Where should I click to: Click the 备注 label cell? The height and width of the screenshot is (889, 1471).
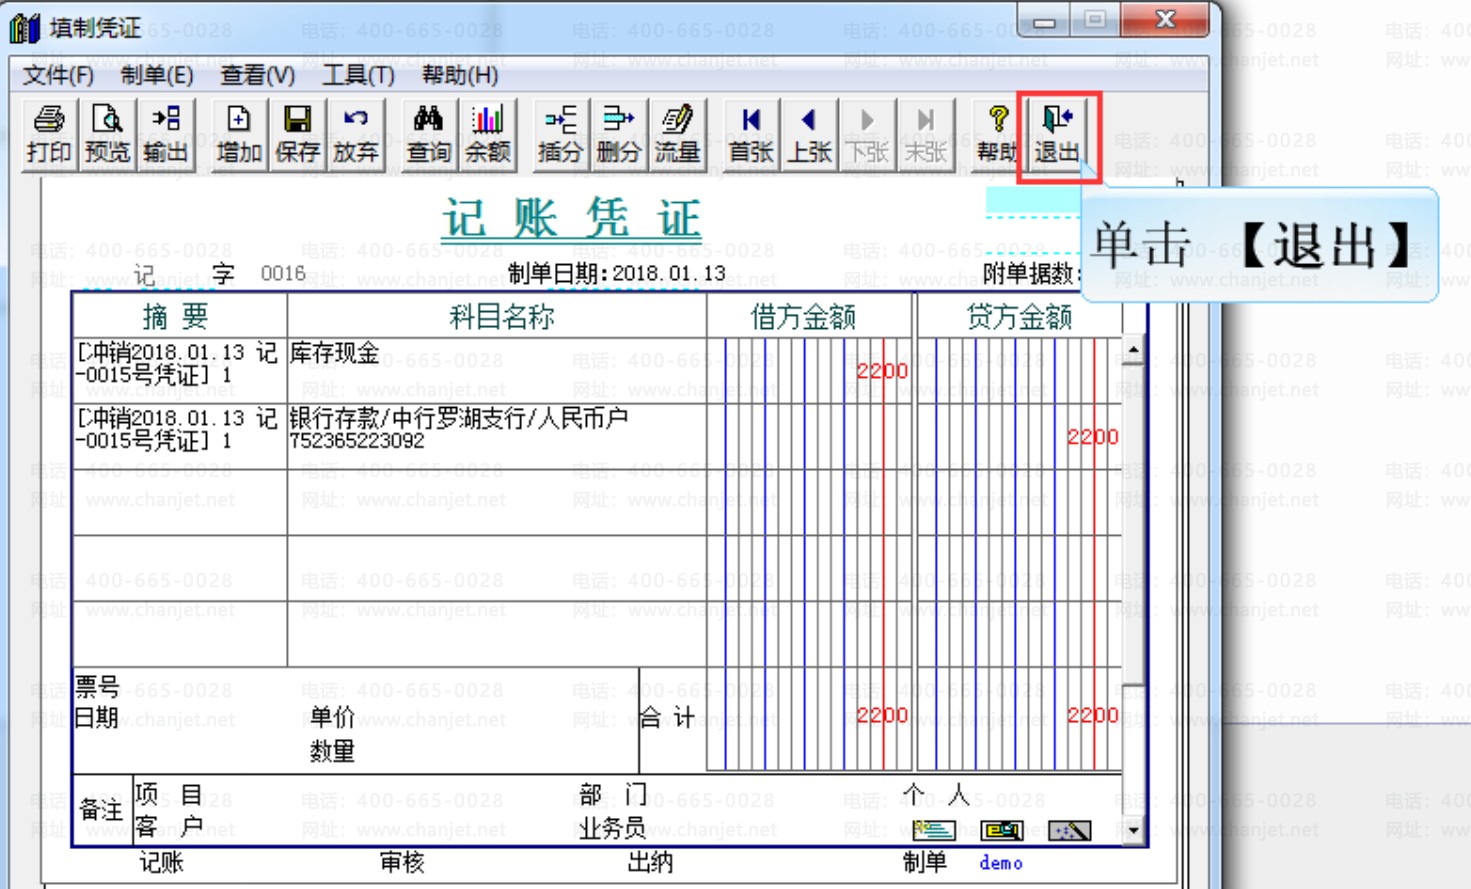tap(101, 810)
